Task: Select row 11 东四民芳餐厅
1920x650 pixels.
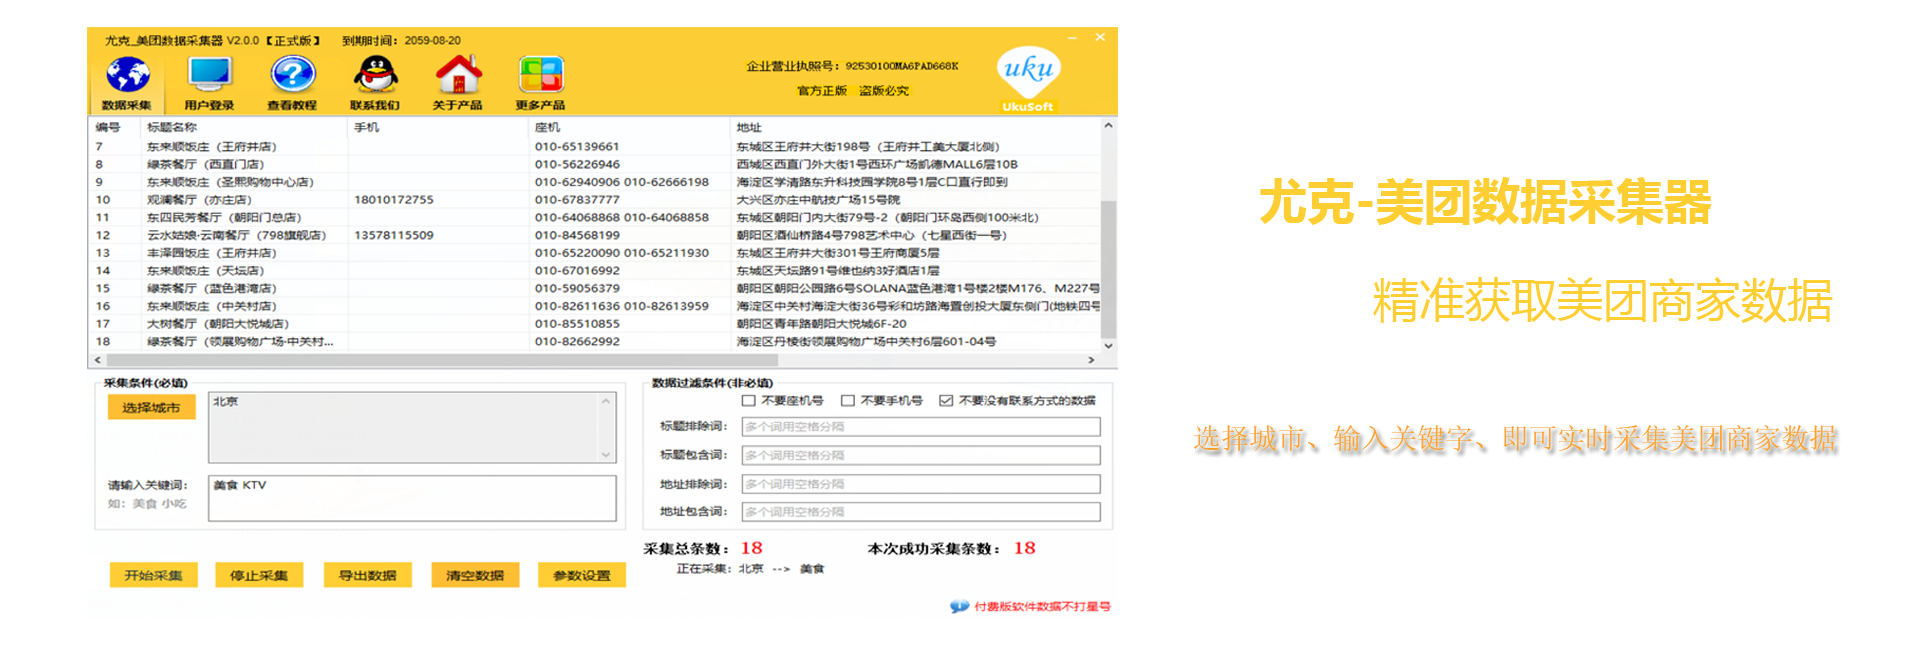Action: (595, 217)
